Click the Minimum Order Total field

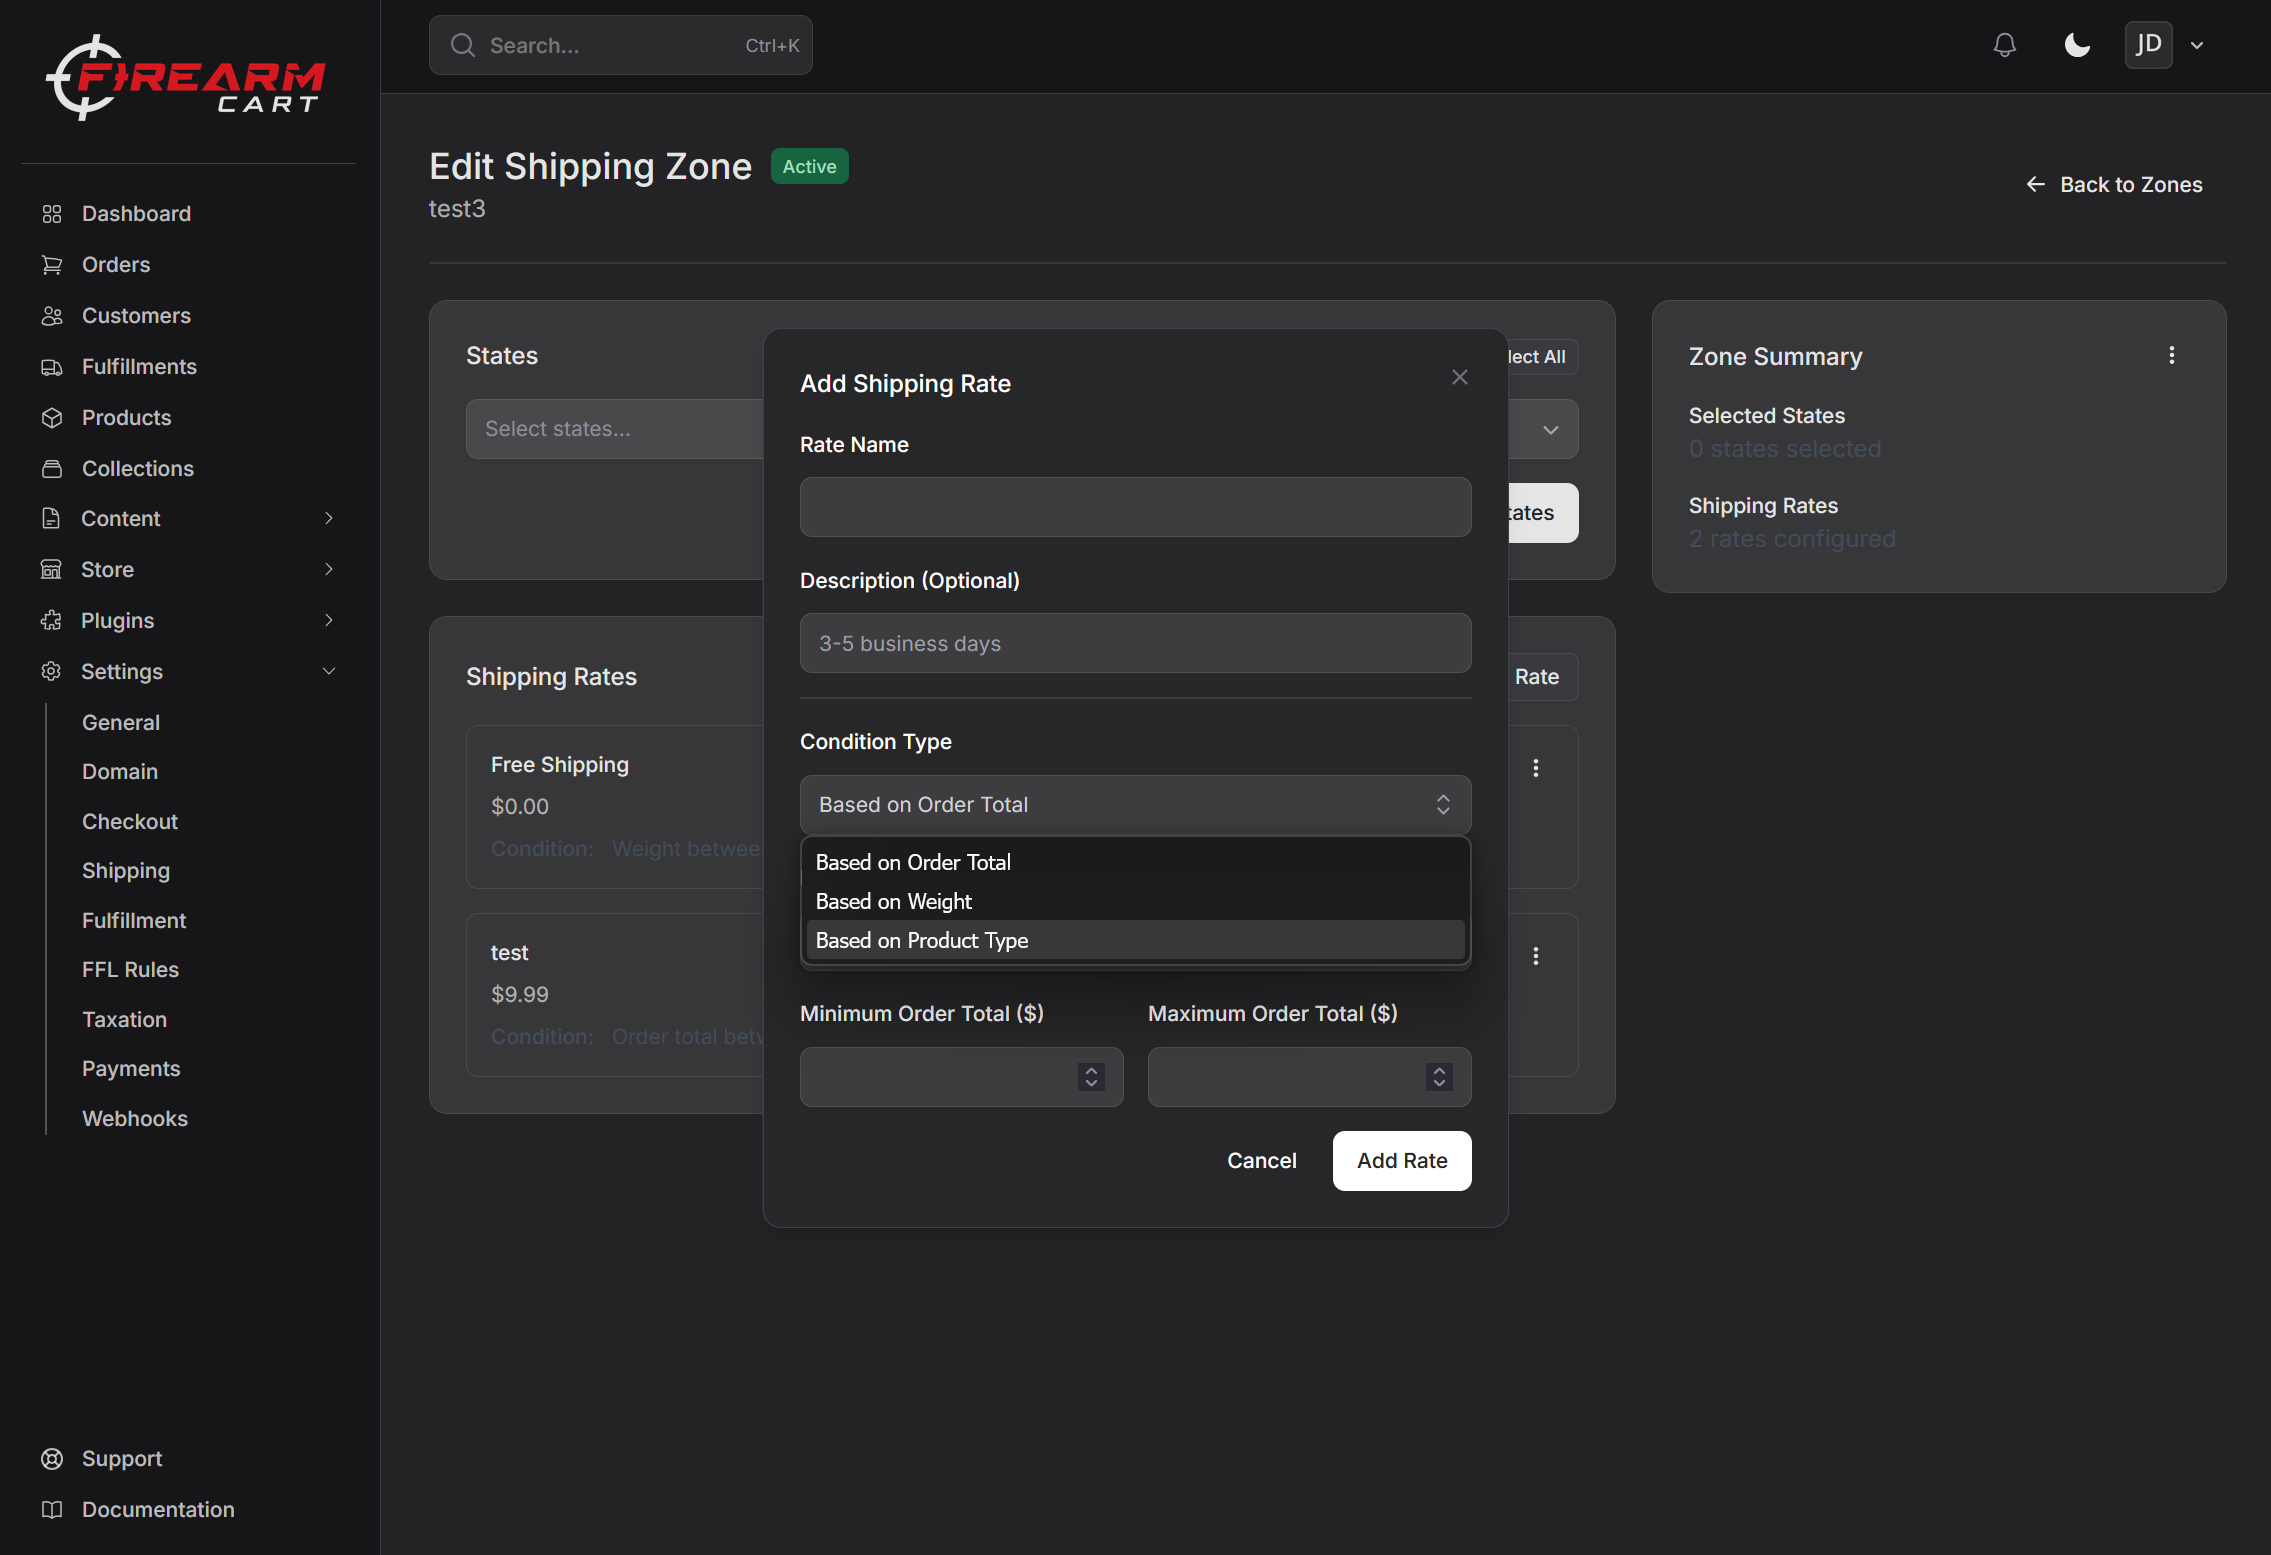click(x=961, y=1077)
